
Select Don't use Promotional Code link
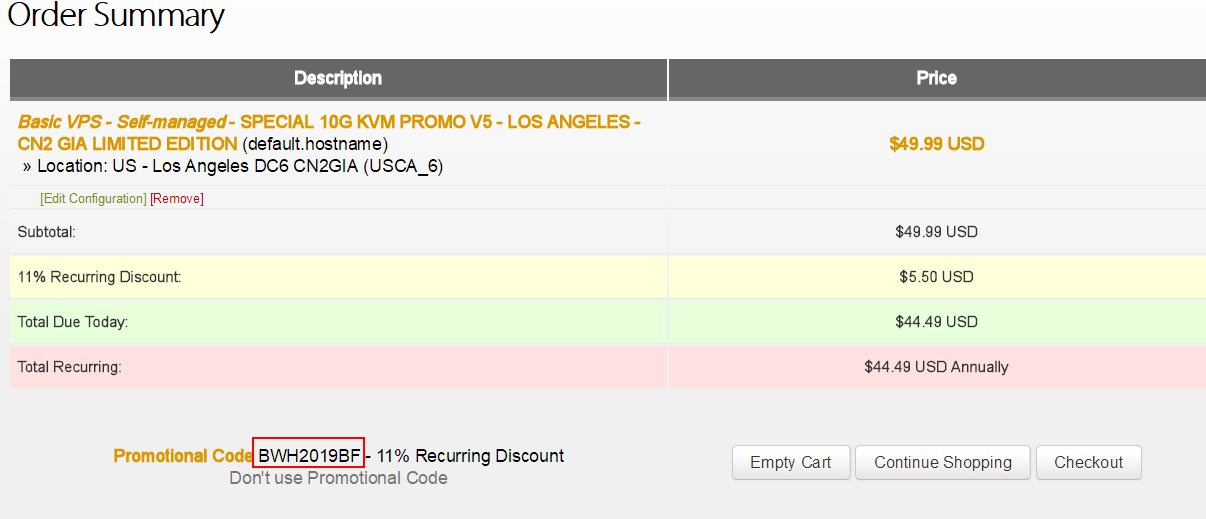coord(338,478)
